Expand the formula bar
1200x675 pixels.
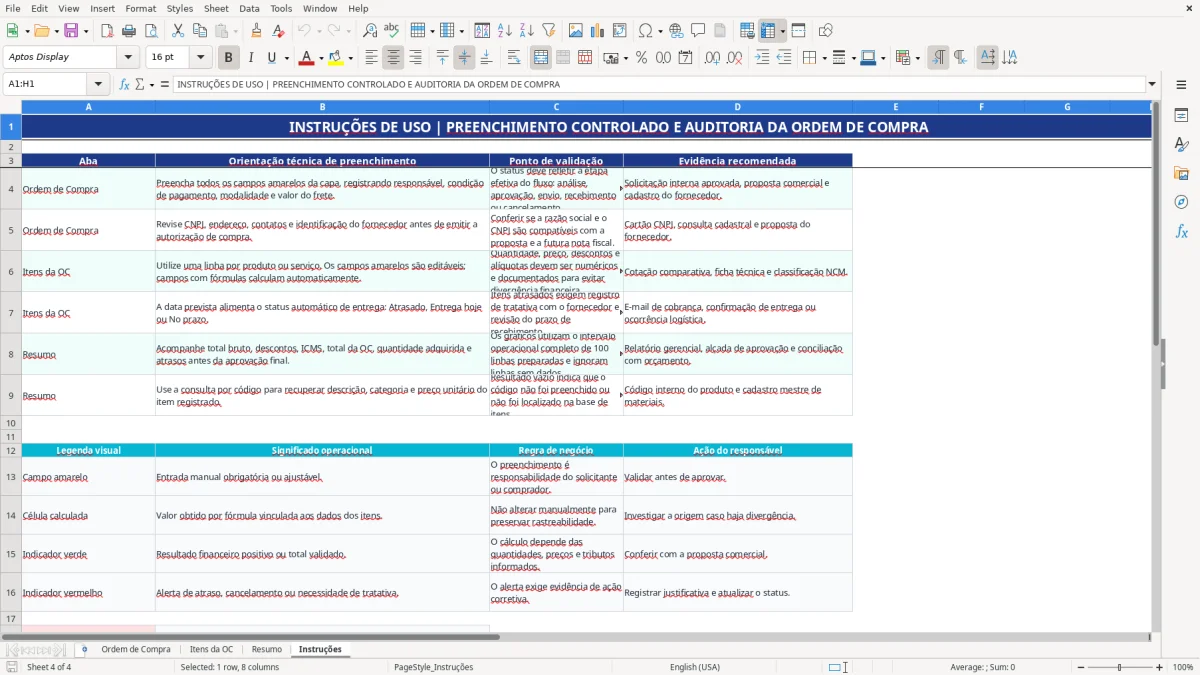pyautogui.click(x=1152, y=85)
